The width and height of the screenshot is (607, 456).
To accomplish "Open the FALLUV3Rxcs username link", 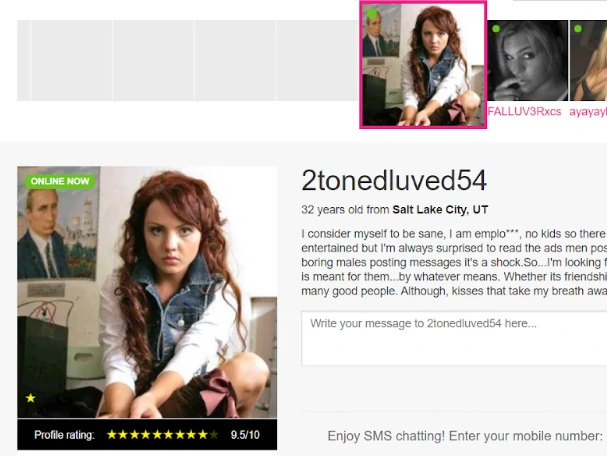I will click(524, 111).
